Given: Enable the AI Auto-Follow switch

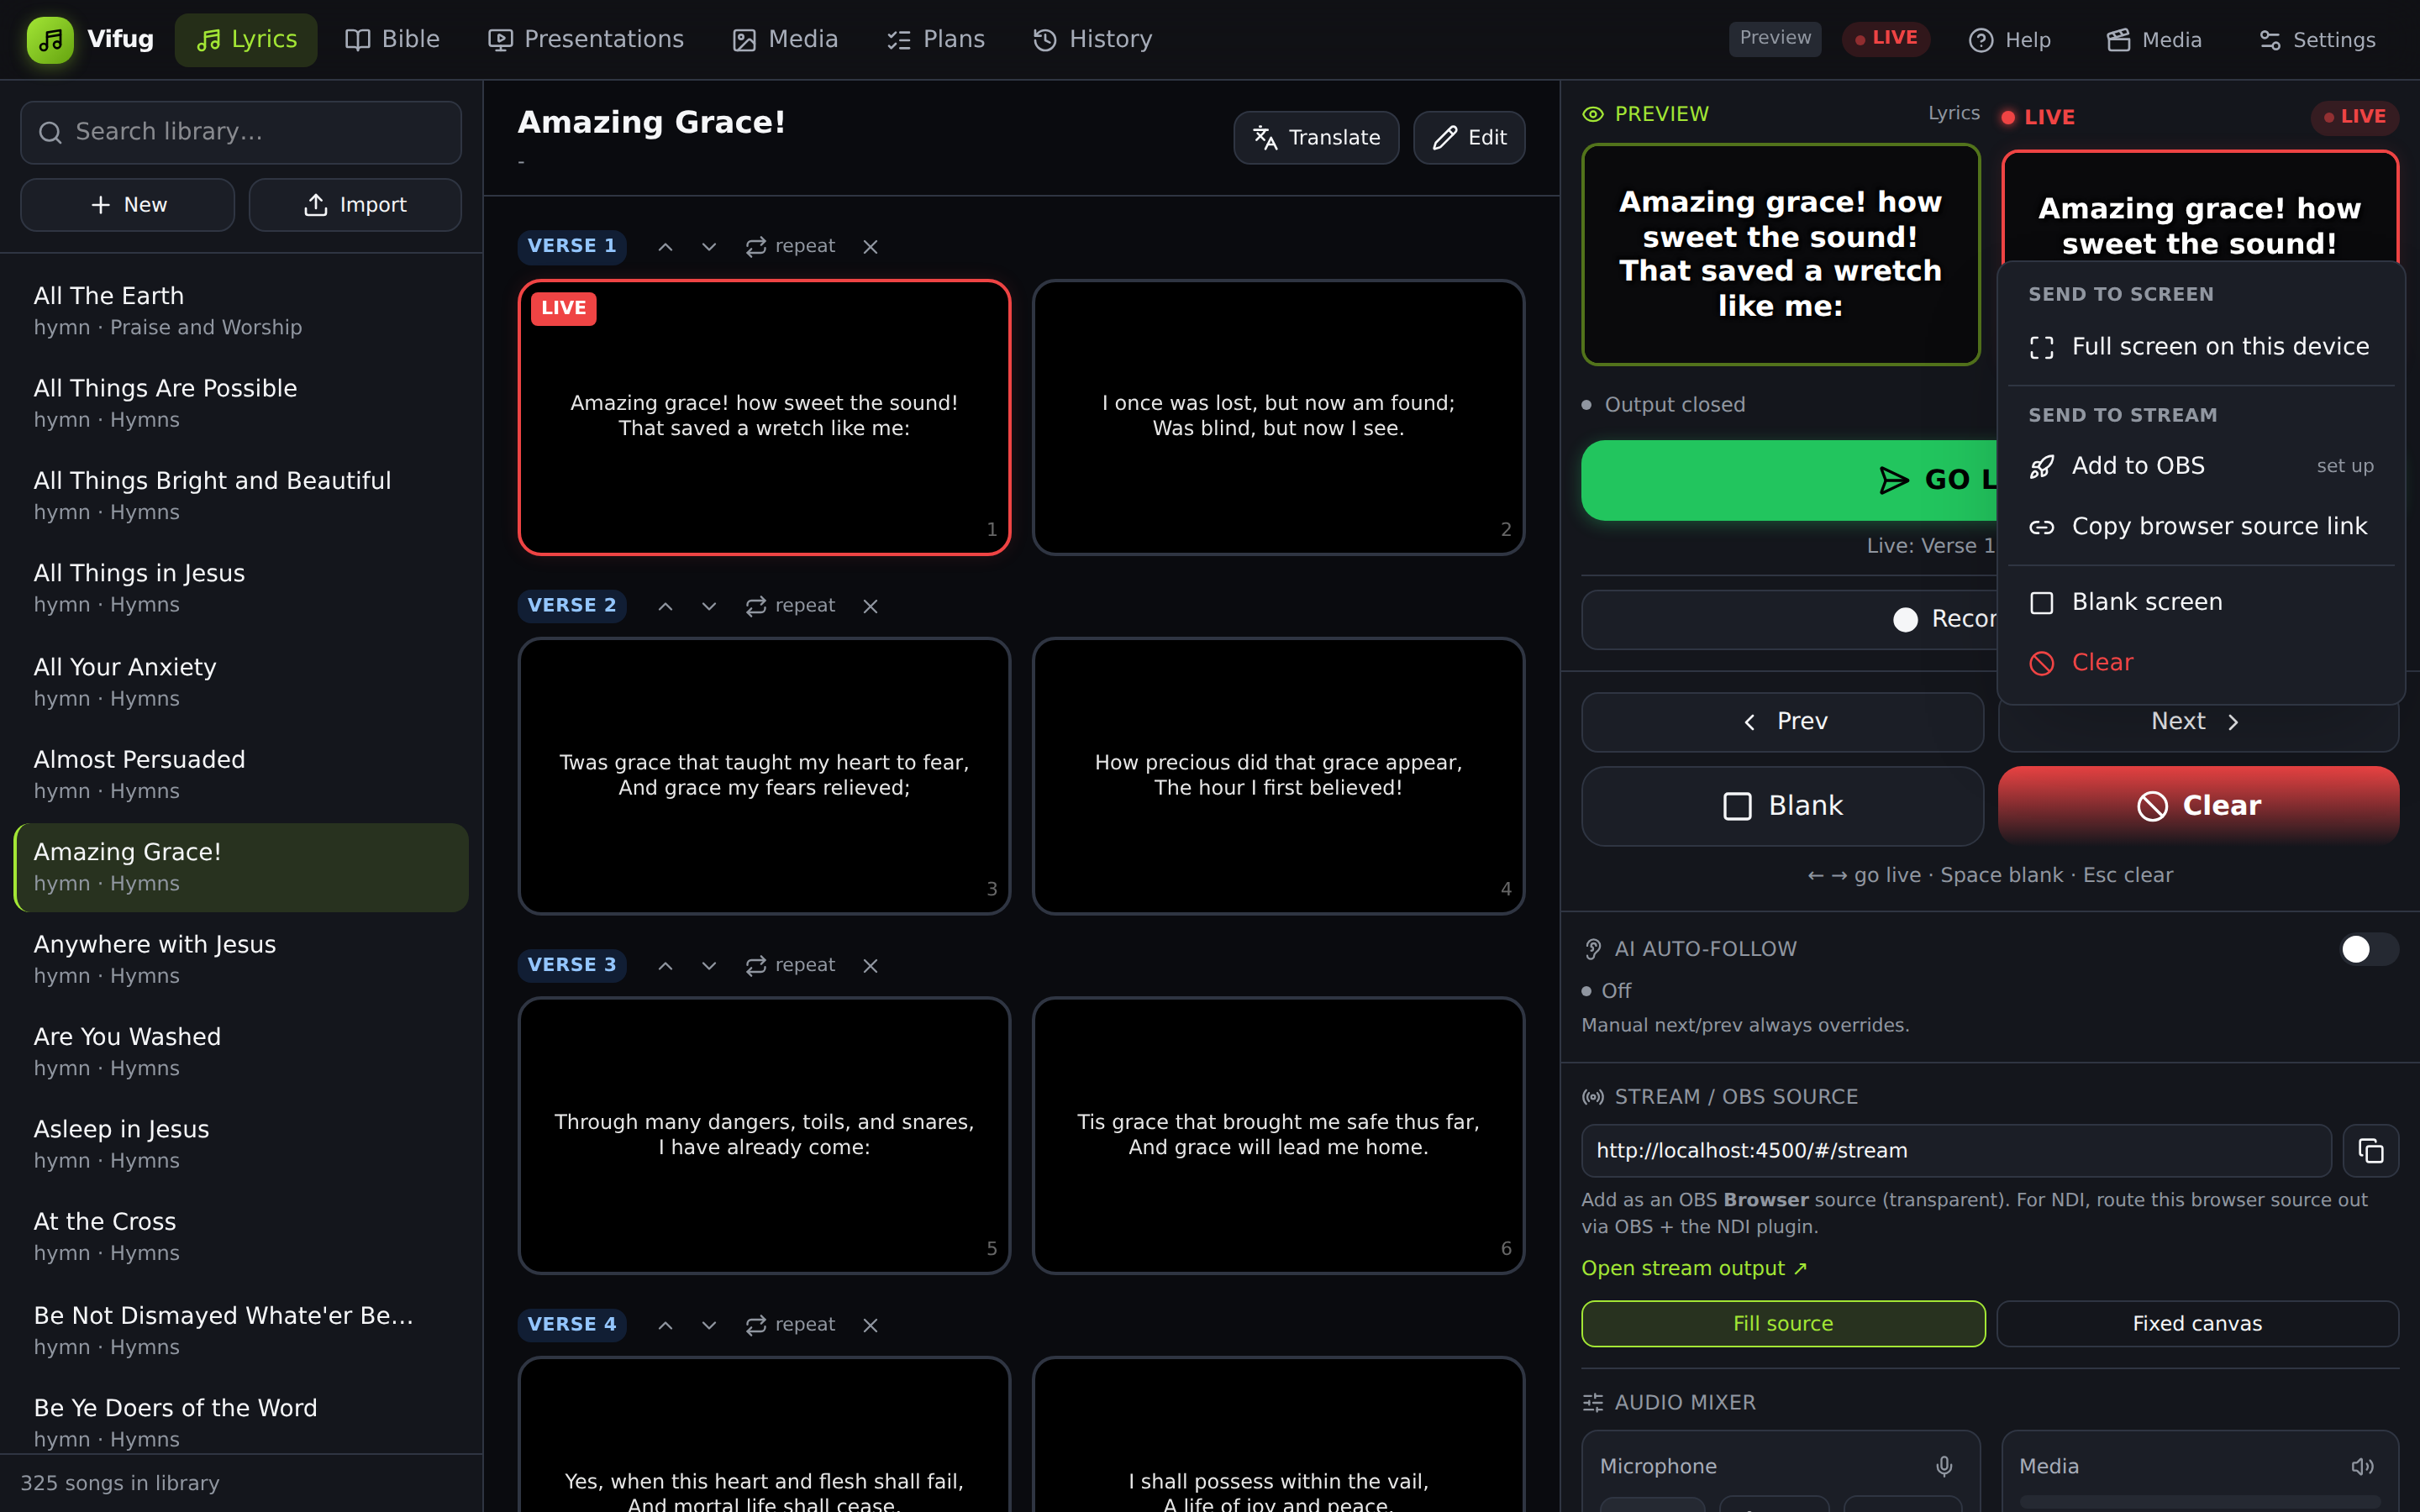Looking at the screenshot, I should click(x=2368, y=949).
